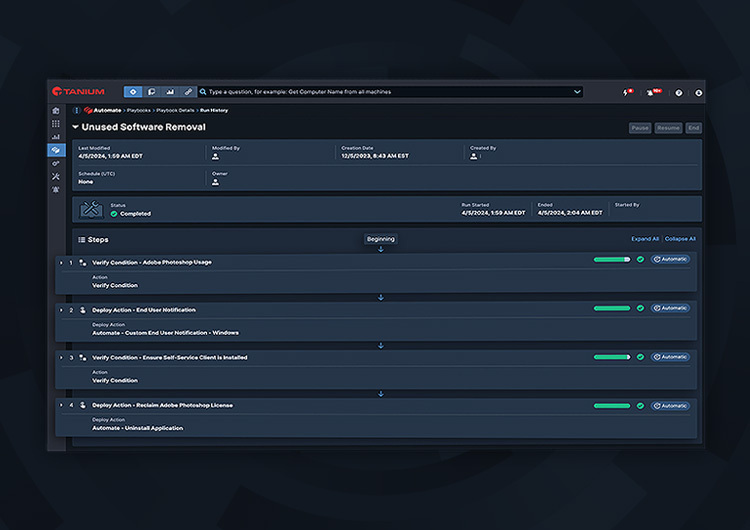
Task: Open lightning bolt actions alerts
Action: tap(627, 92)
